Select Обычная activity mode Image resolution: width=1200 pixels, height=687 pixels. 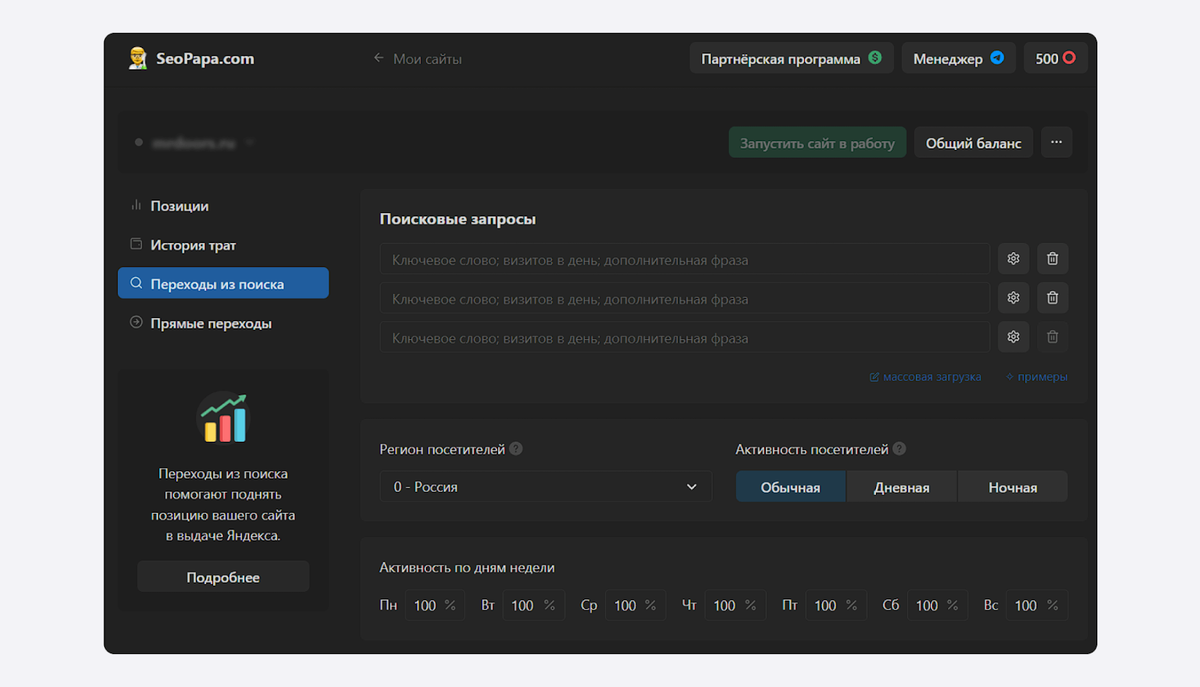point(790,487)
